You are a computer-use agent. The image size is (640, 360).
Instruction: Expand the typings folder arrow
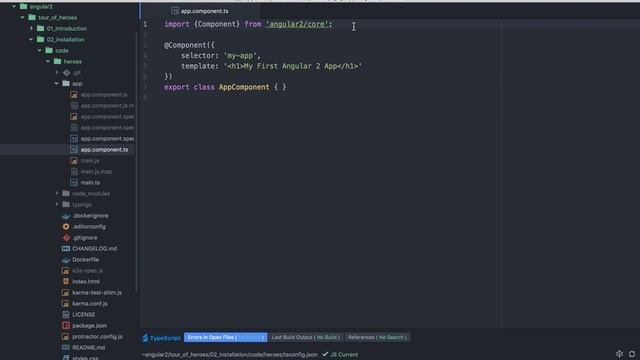[x=57, y=204]
